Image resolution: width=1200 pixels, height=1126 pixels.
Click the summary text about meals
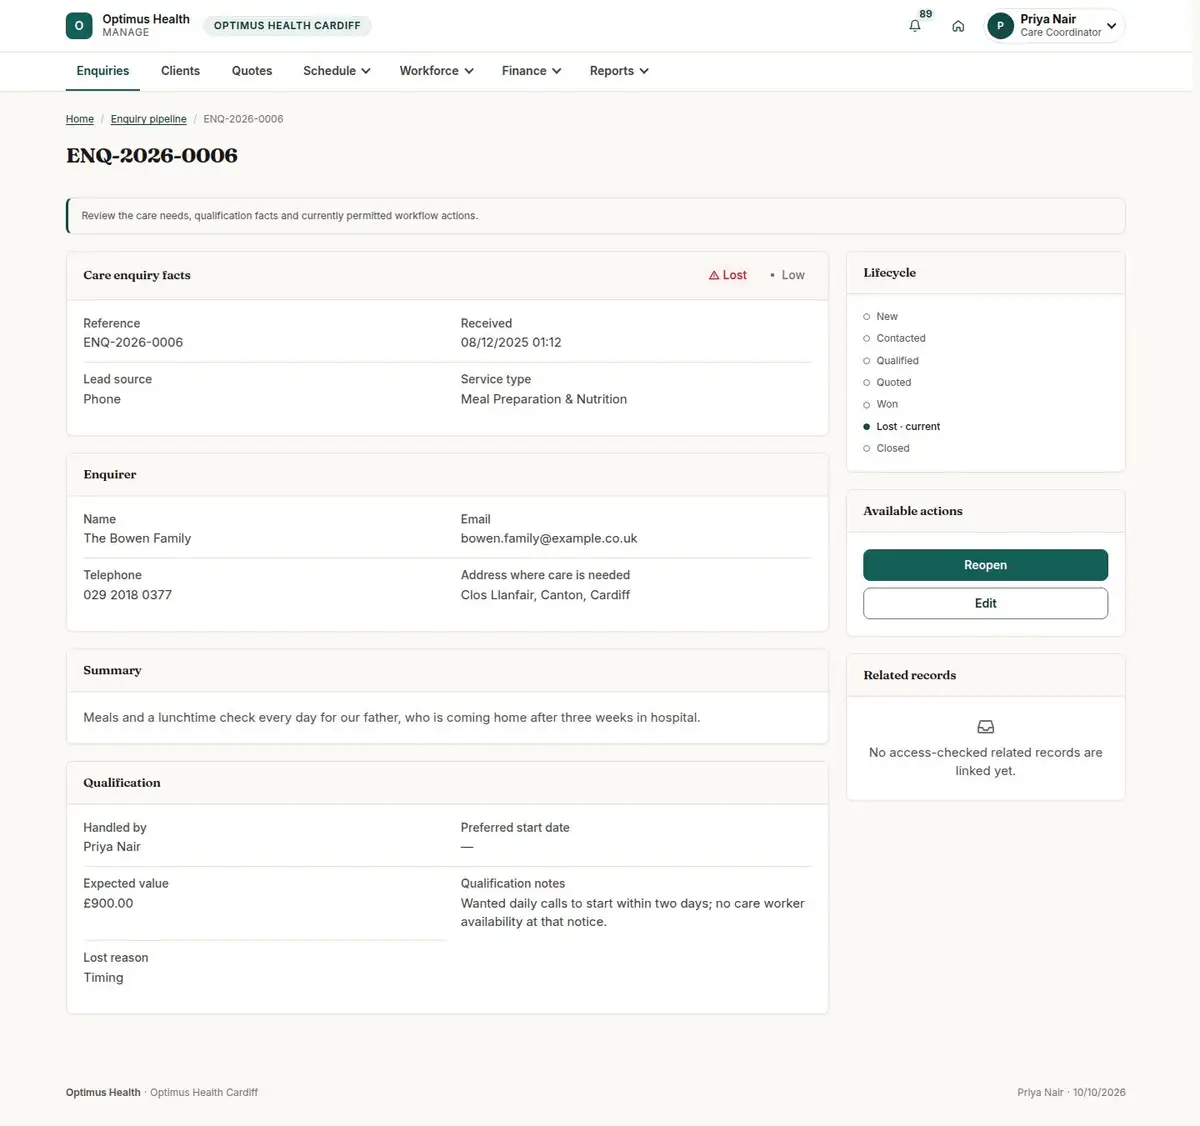pos(392,718)
